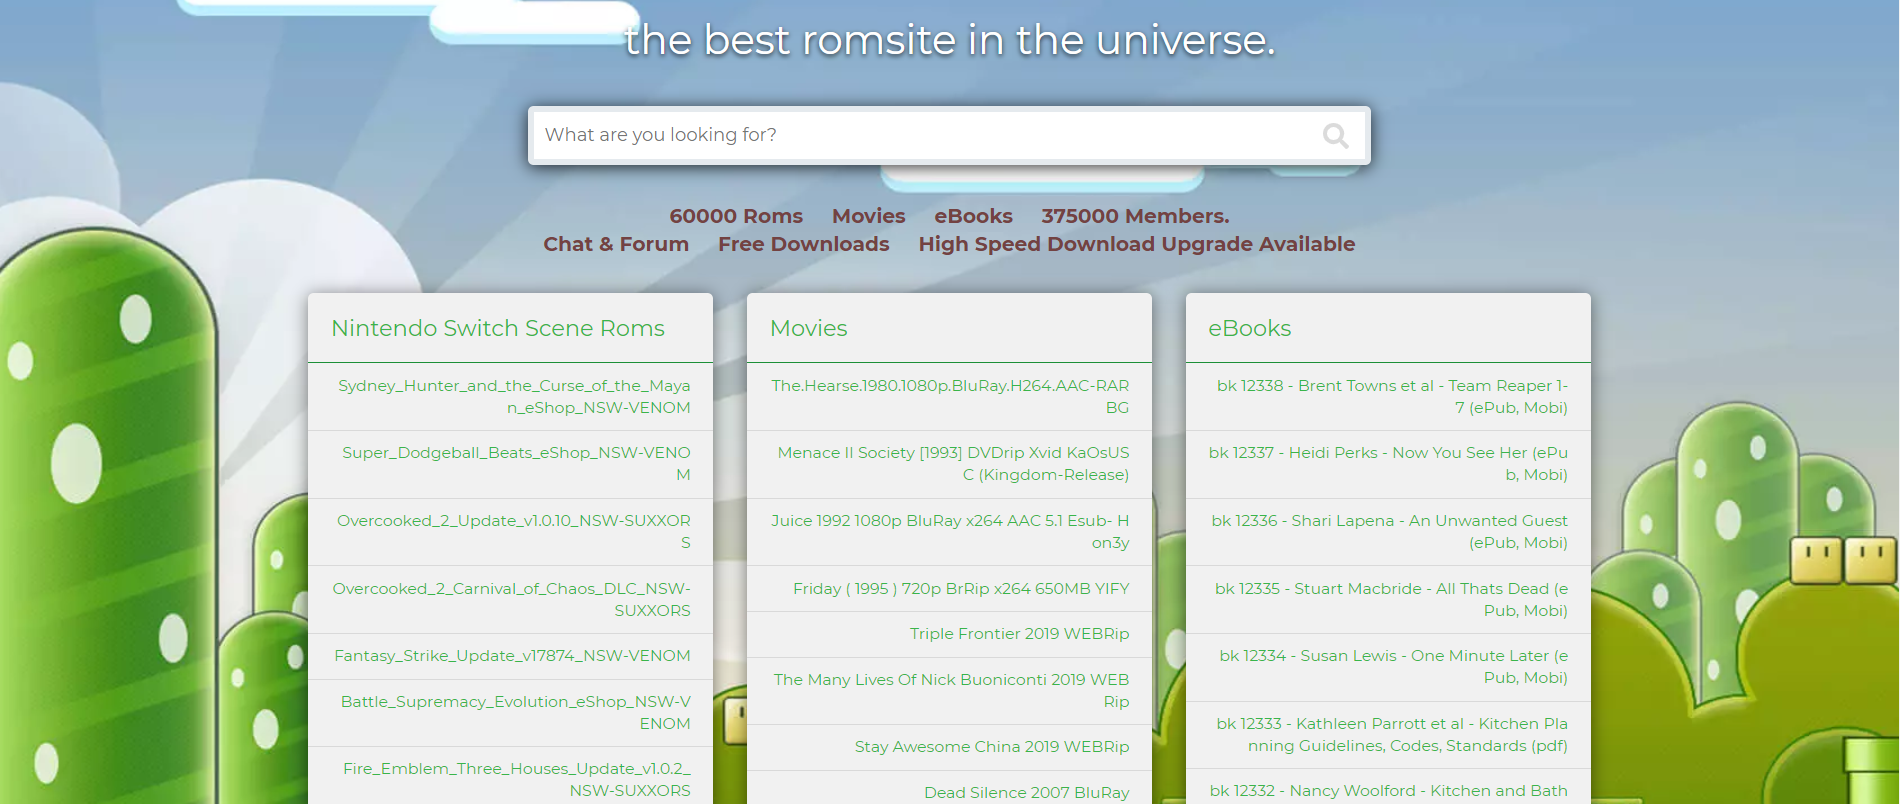Open the 'eBooks' link below the search bar
The height and width of the screenshot is (804, 1900).
click(x=973, y=216)
